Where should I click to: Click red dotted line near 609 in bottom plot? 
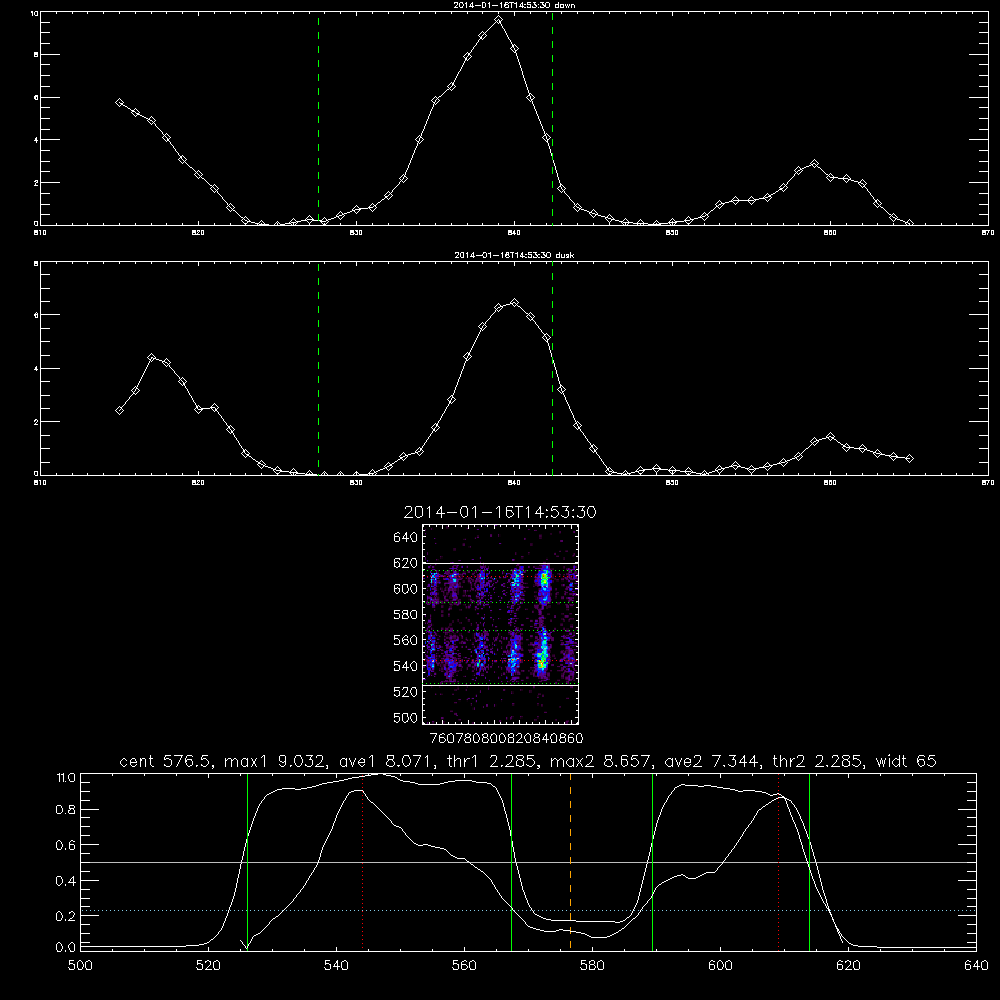click(x=778, y=861)
